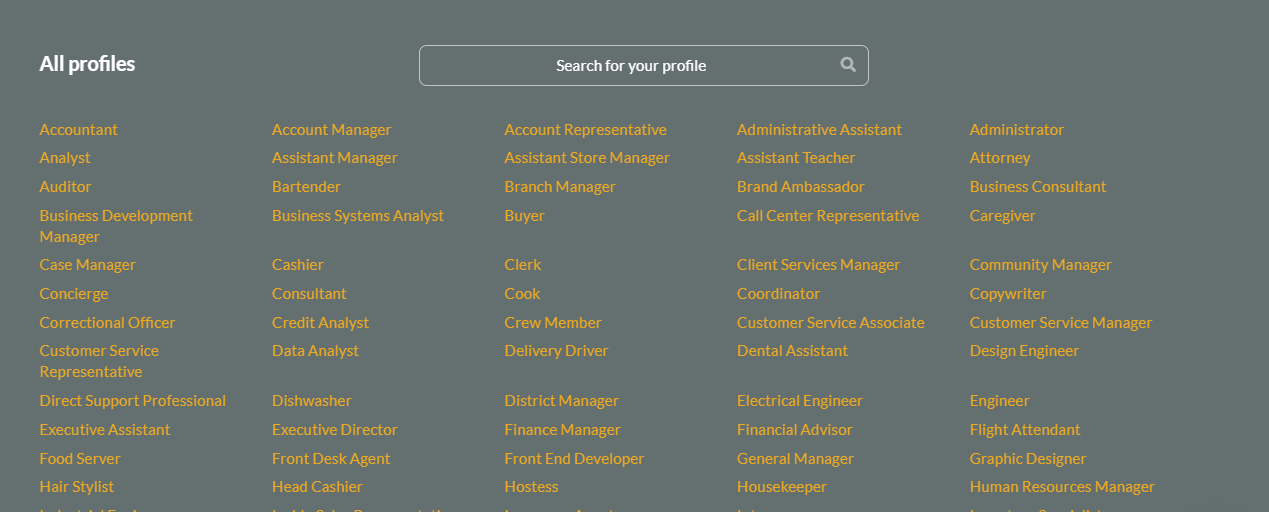Open the Accountant profile link
Screen dimensions: 1269x512
[78, 130]
